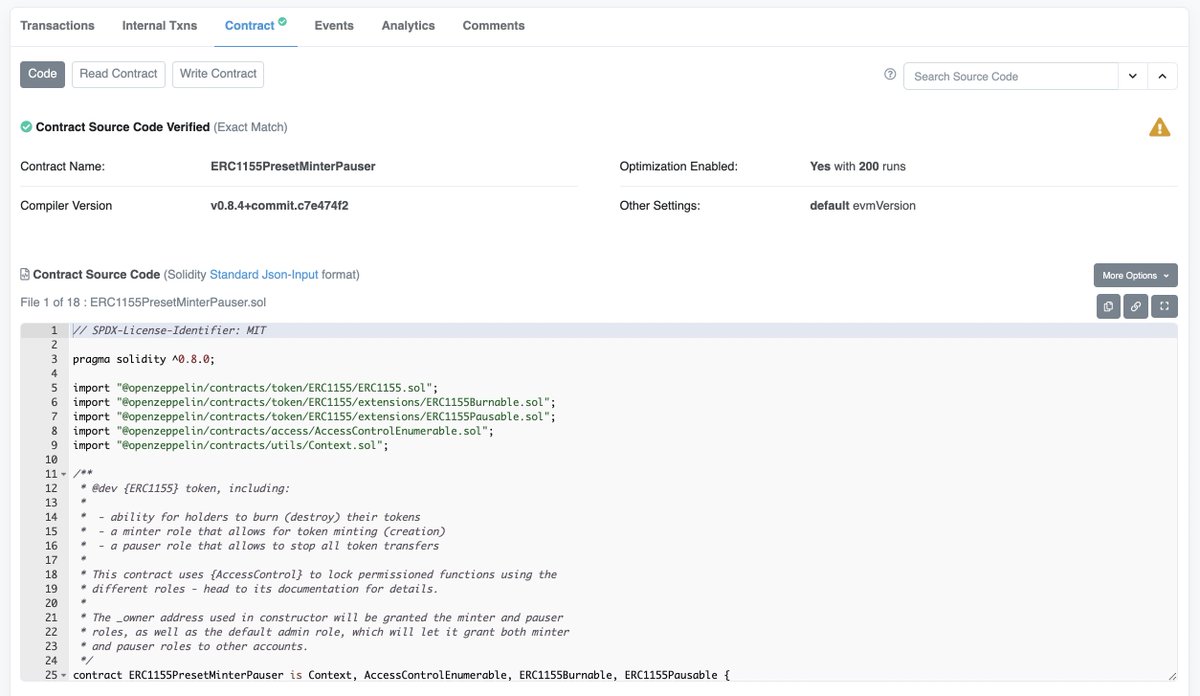
Task: Jump to next search match with down chevron
Action: [x=1132, y=76]
